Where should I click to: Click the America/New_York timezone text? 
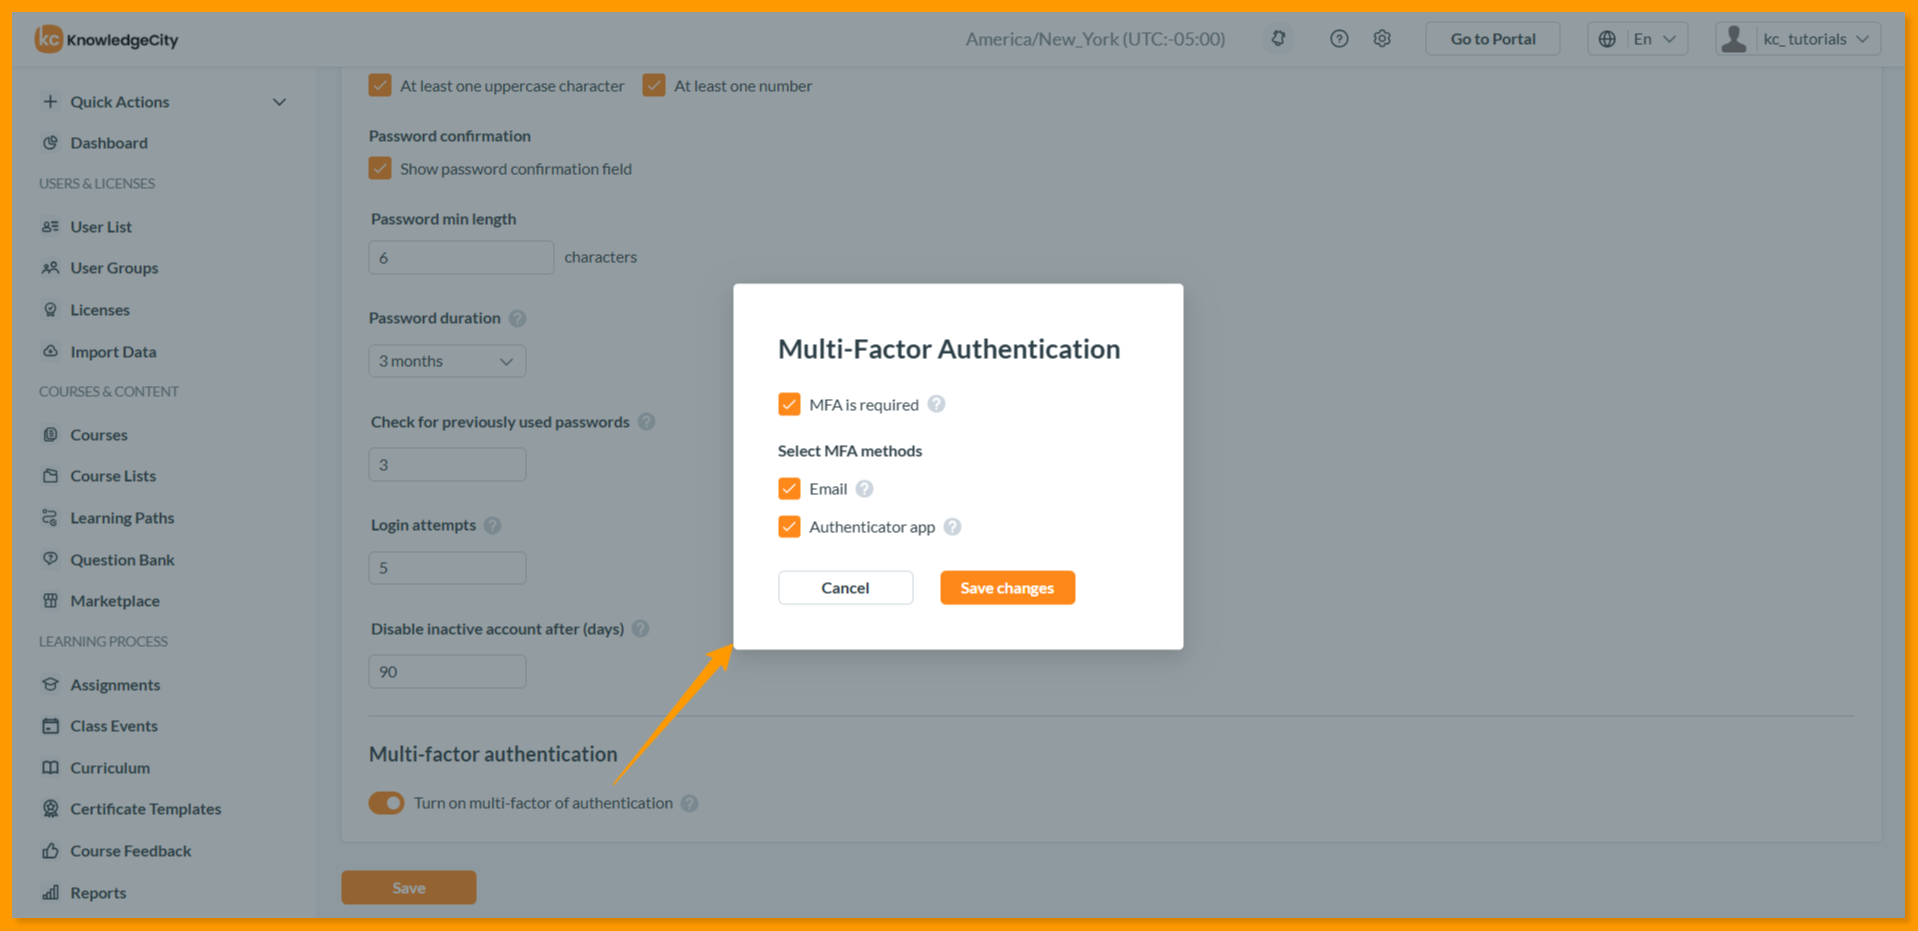coord(1095,39)
